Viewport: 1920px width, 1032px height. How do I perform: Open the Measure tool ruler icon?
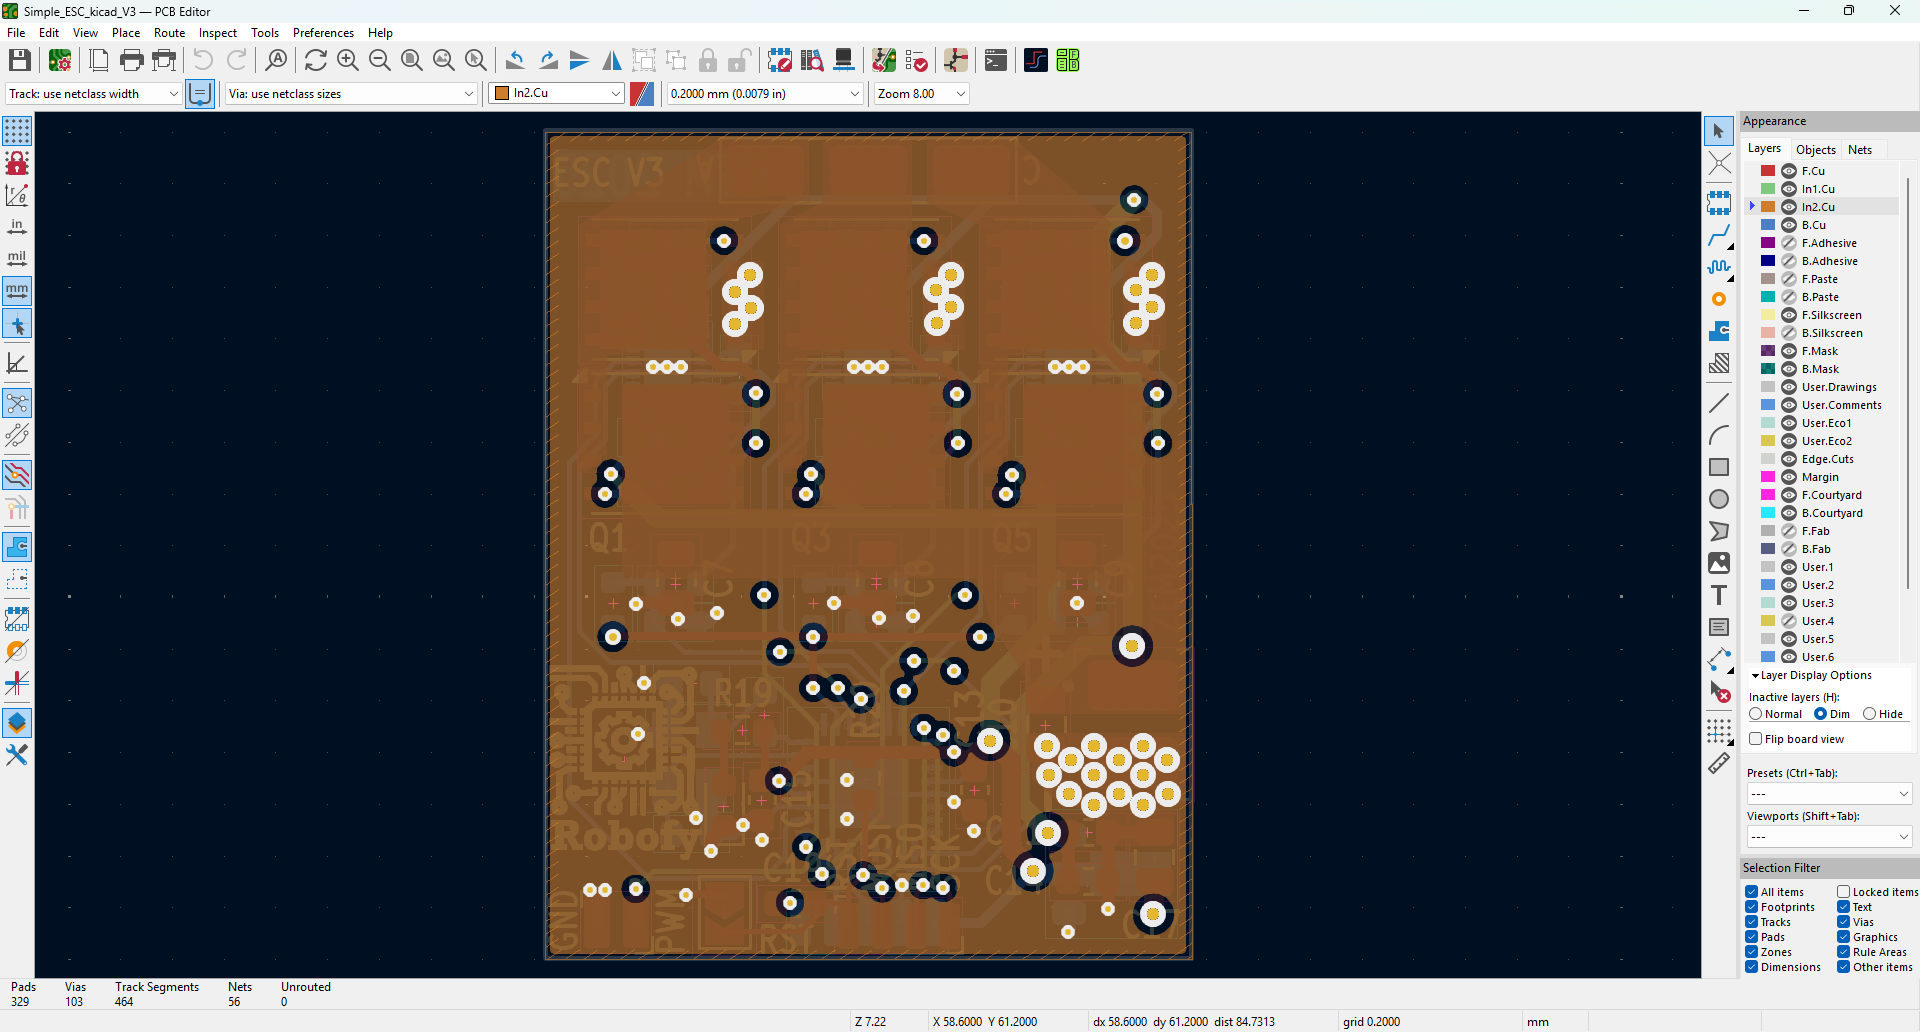tap(1719, 763)
